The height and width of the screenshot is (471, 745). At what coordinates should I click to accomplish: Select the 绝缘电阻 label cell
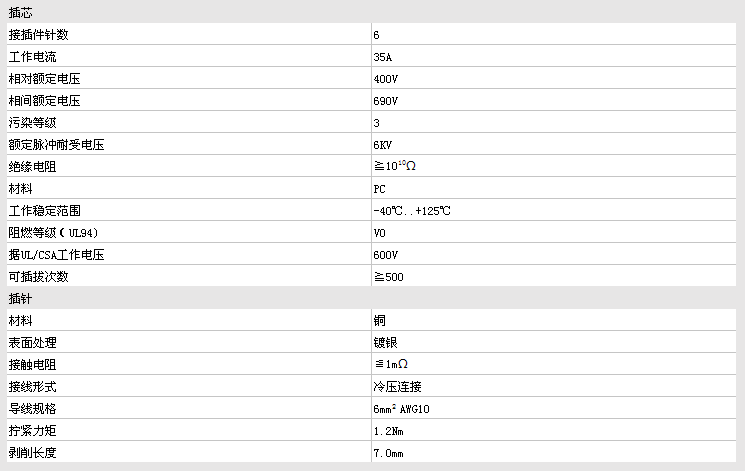[x=32, y=167]
